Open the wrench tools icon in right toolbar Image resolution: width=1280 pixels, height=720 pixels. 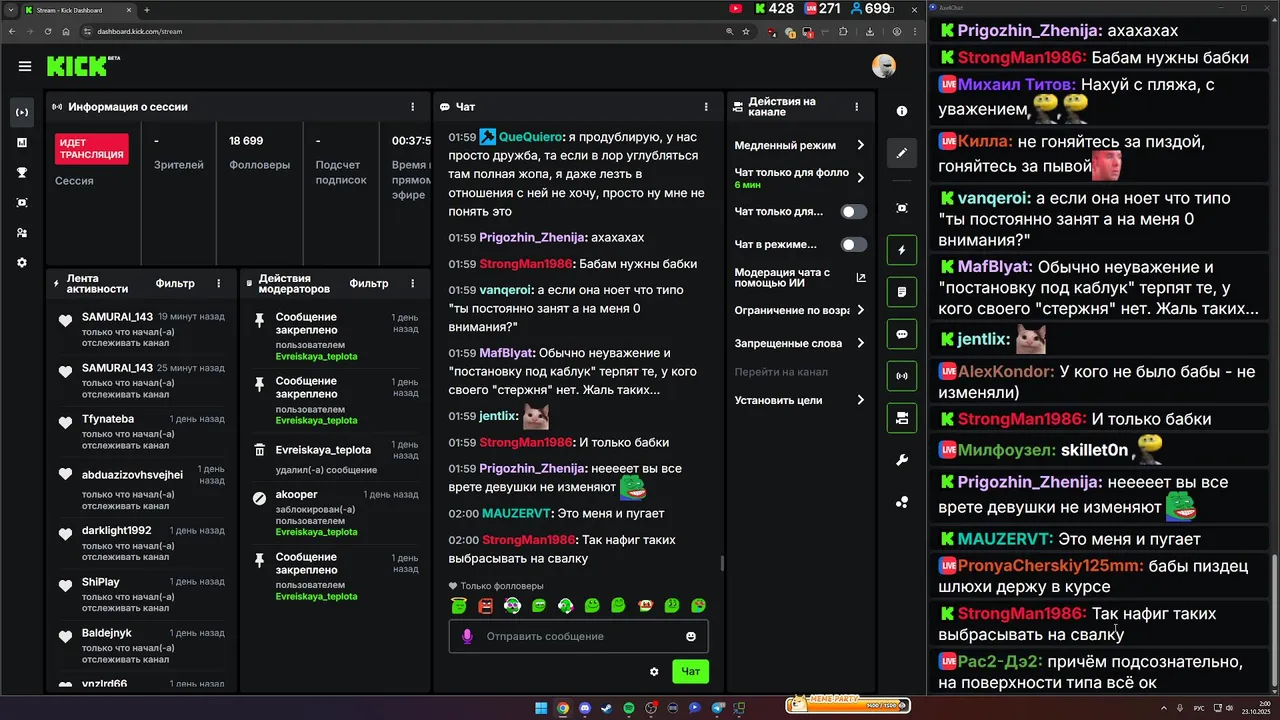(902, 460)
